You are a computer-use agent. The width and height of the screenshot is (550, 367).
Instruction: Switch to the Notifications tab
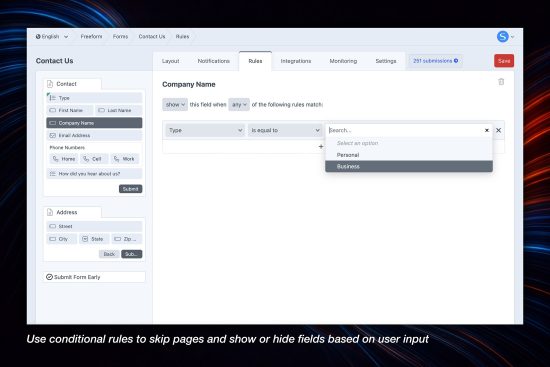[214, 61]
